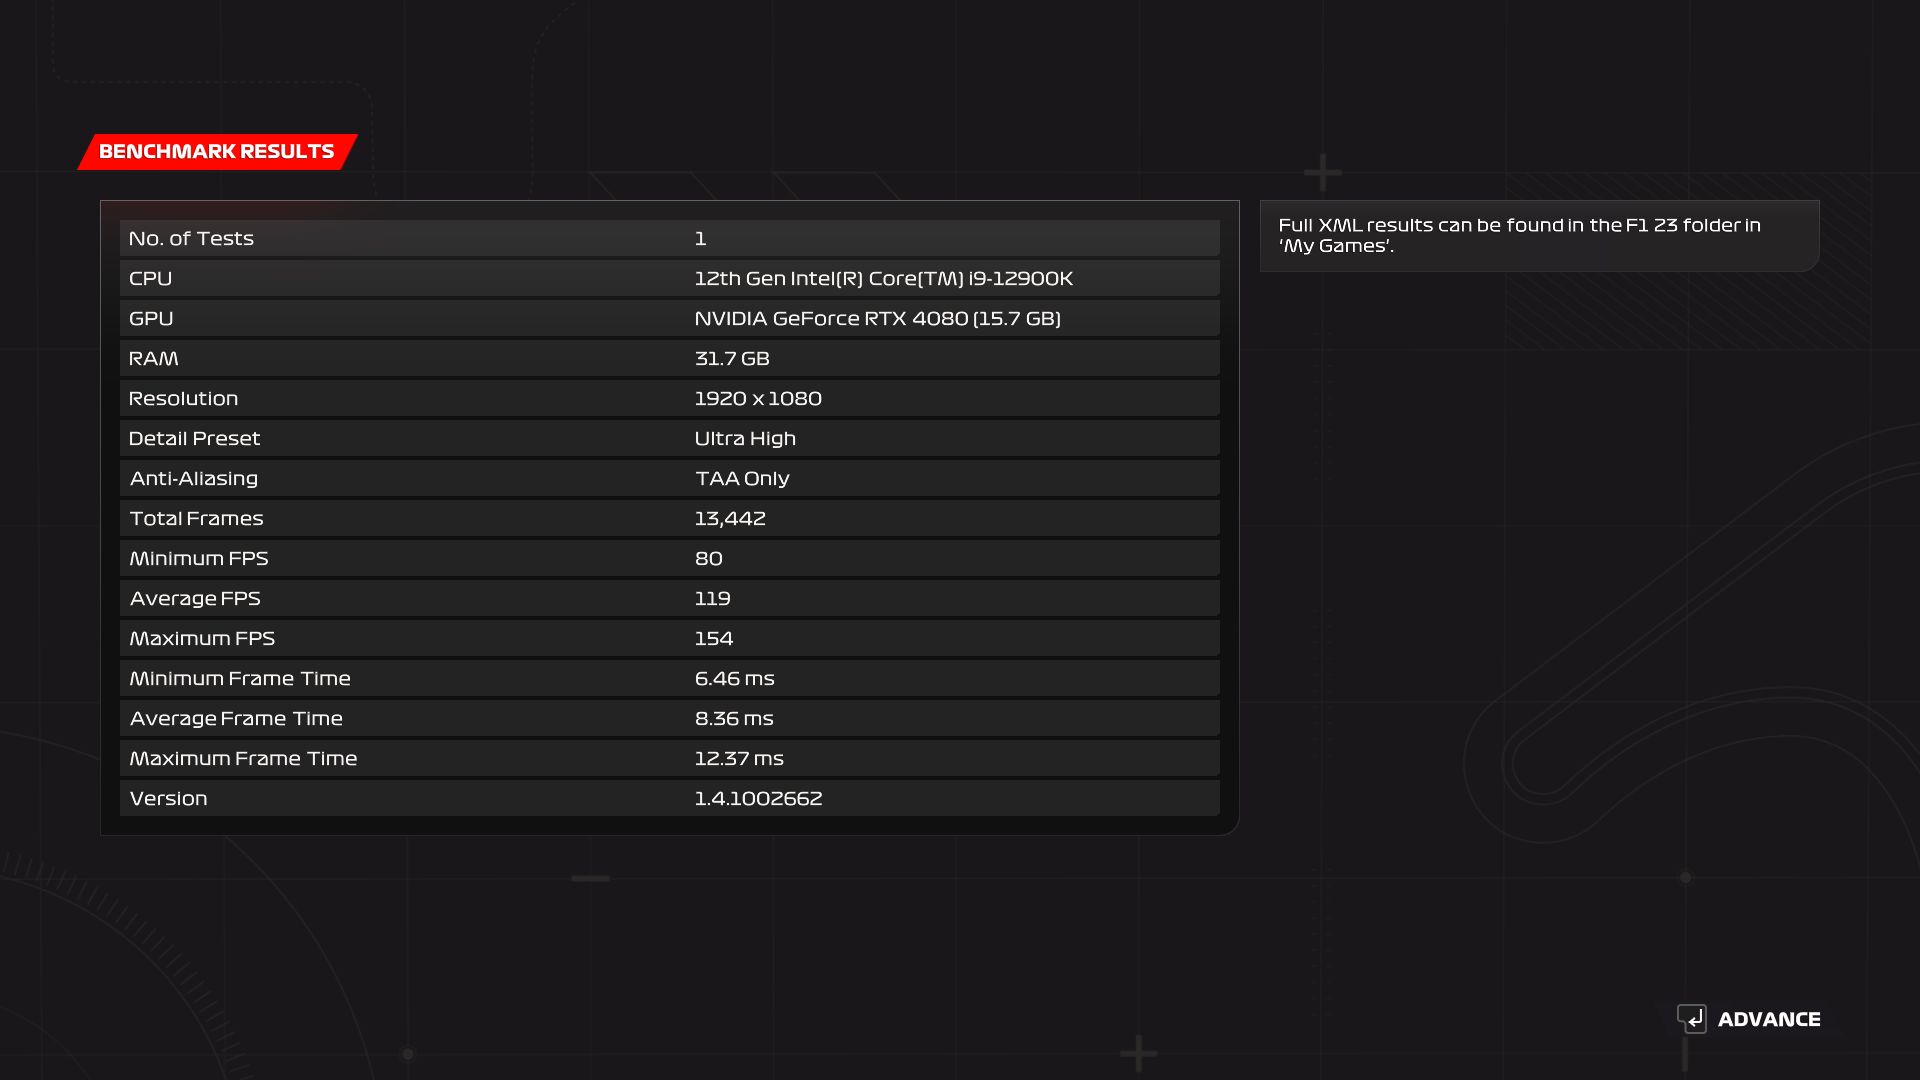Select the 'NVIDIA GeForce RTX 4080 (15.7 GB)' value
1920x1080 pixels.
[x=878, y=318]
